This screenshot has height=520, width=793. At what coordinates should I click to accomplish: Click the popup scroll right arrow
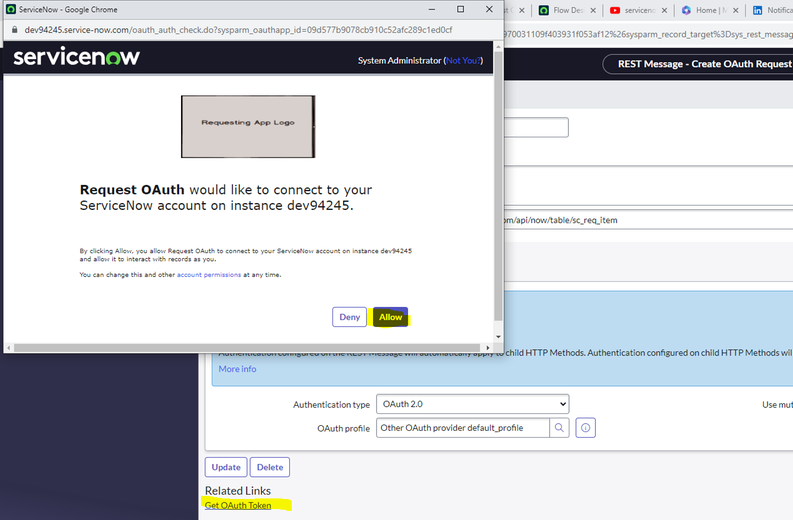click(488, 348)
